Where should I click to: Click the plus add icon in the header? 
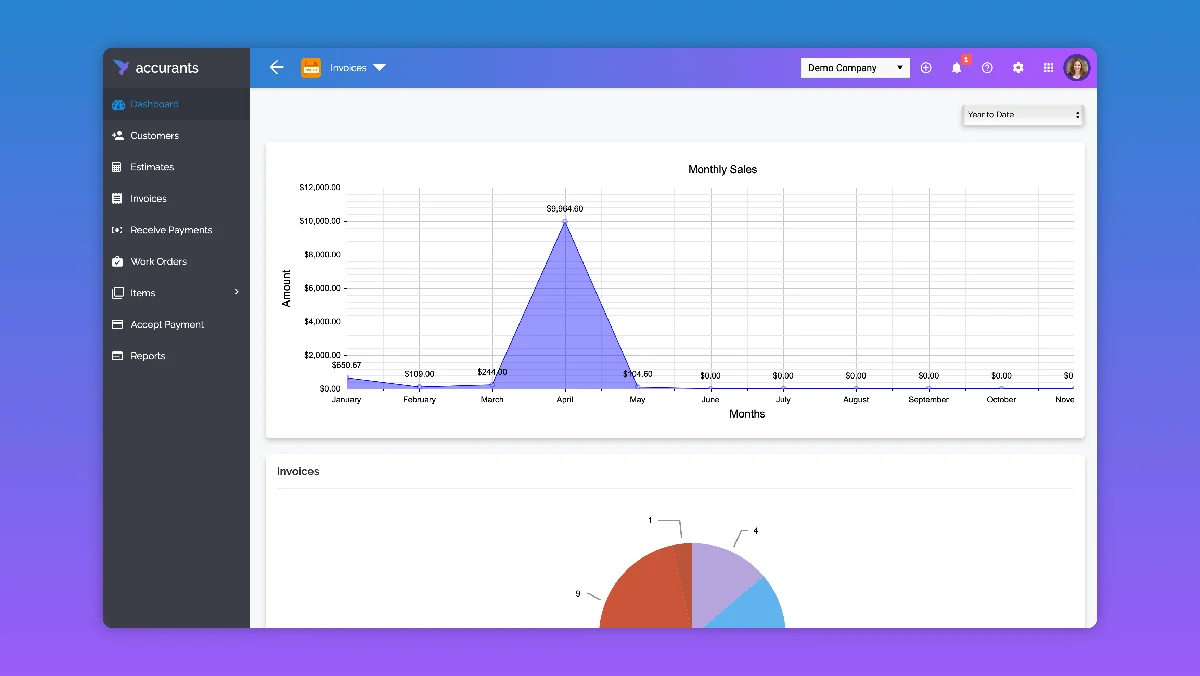tap(926, 68)
